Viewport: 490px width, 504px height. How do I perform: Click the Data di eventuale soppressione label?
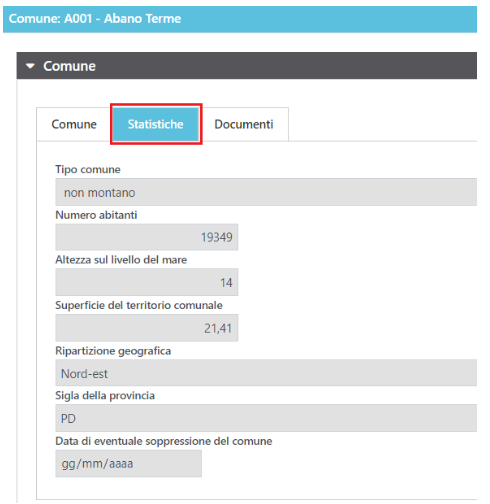pos(164,441)
